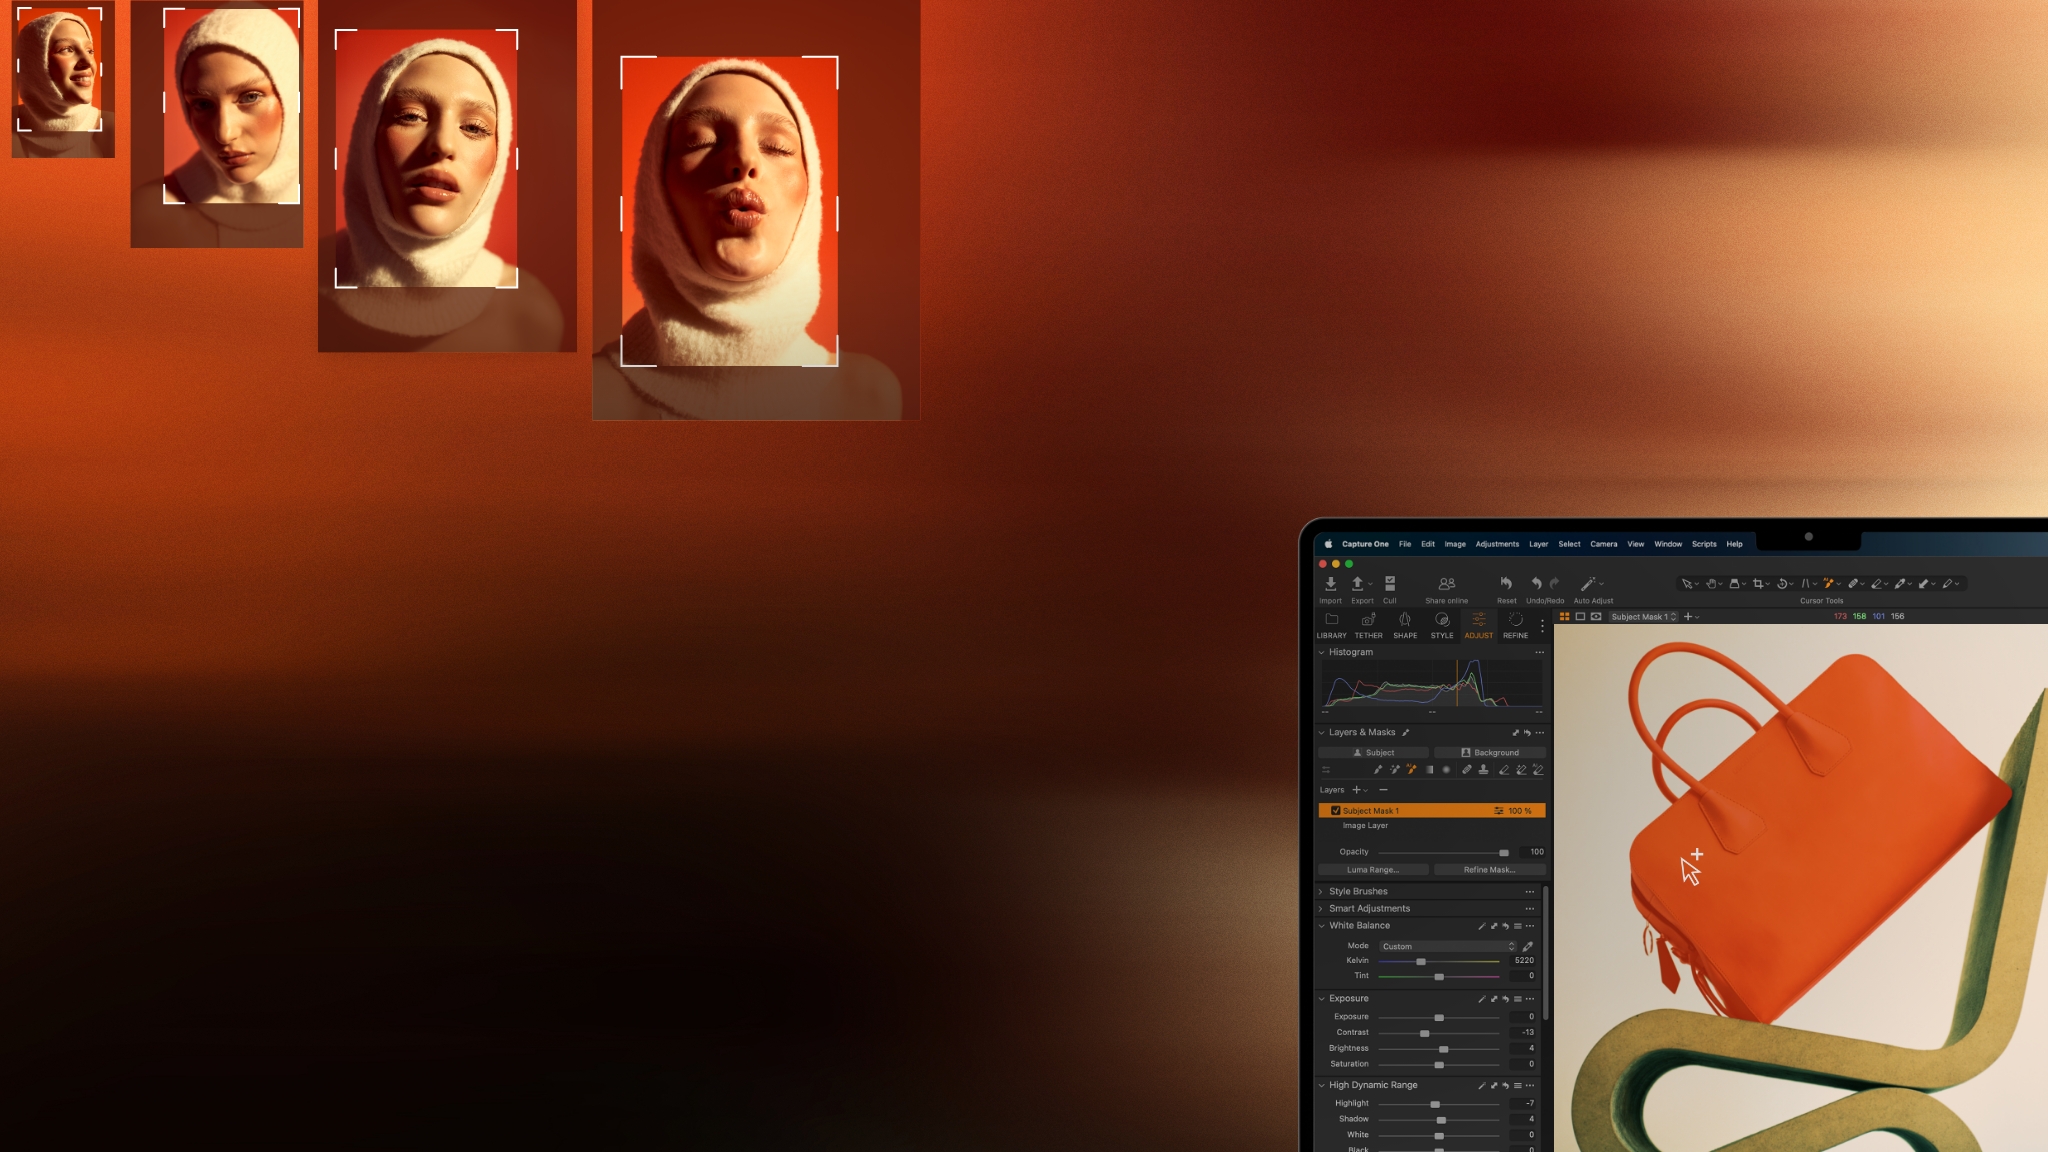
Task: Select the radial gradient mask tool
Action: tap(1446, 770)
